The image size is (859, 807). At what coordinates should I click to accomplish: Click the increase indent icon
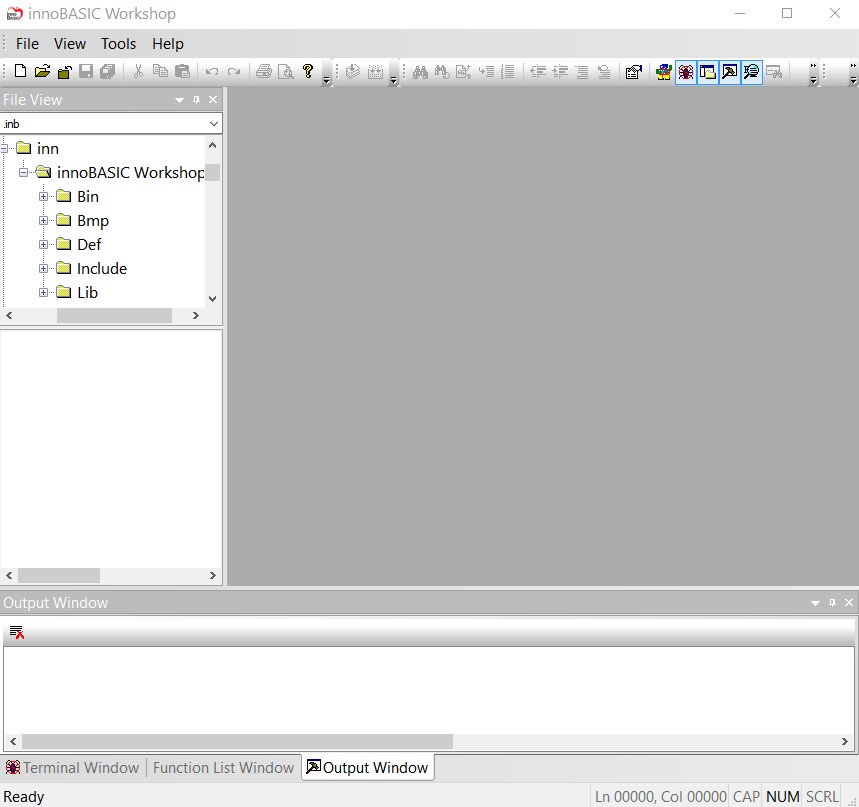tap(560, 71)
